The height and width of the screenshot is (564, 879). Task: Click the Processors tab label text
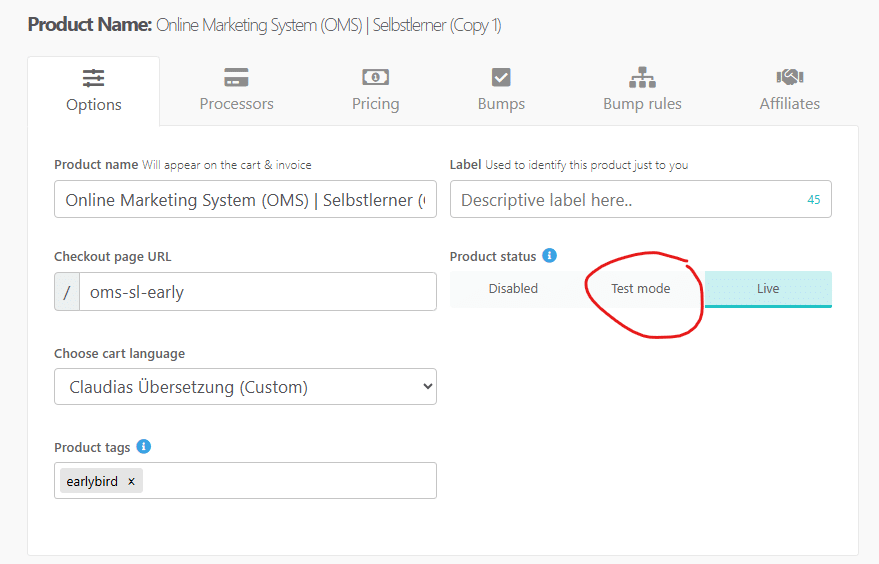tap(236, 104)
